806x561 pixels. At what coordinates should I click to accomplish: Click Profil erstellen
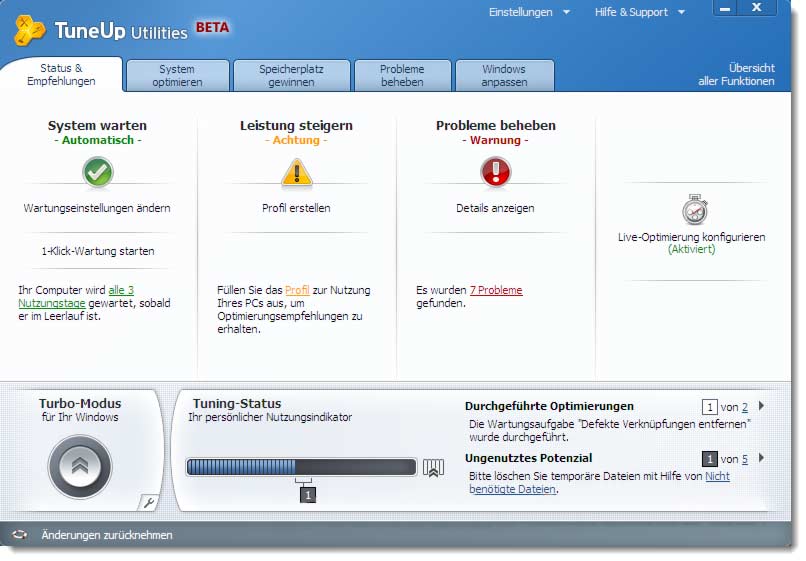[x=296, y=208]
